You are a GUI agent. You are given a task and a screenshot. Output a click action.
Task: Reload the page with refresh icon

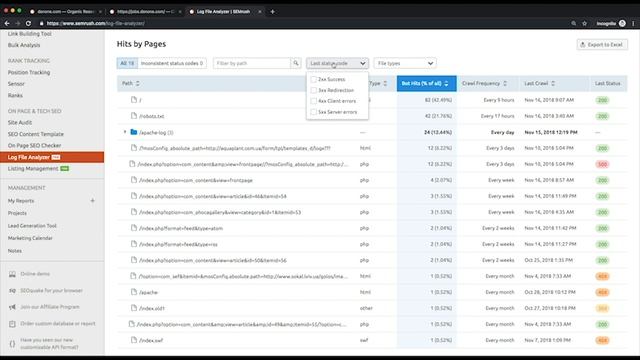tap(28, 23)
